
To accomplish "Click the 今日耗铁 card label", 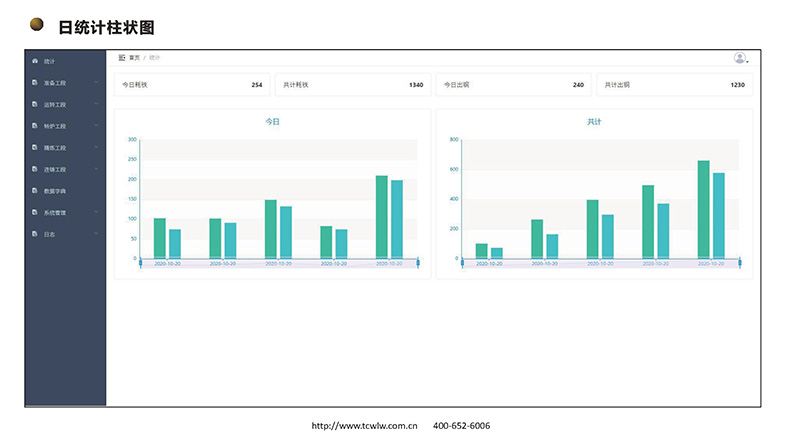I will point(135,85).
